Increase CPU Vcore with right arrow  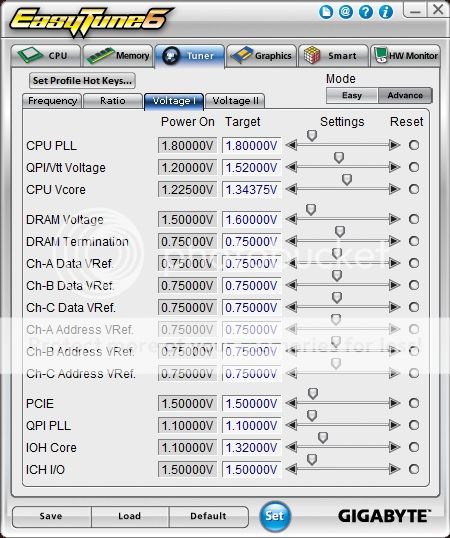tap(394, 189)
